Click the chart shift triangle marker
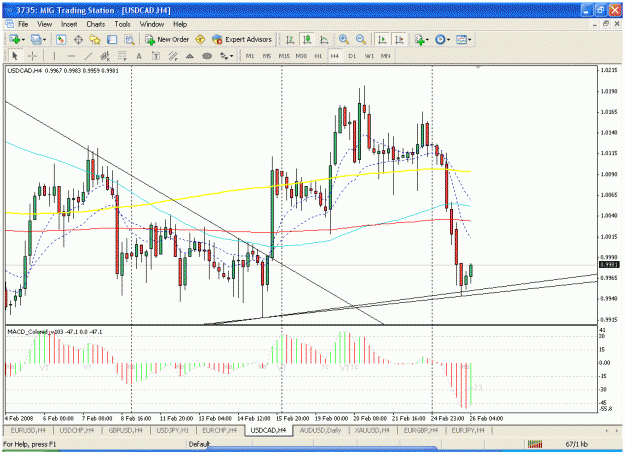Screen dimensions: 625x452 coord(478,67)
